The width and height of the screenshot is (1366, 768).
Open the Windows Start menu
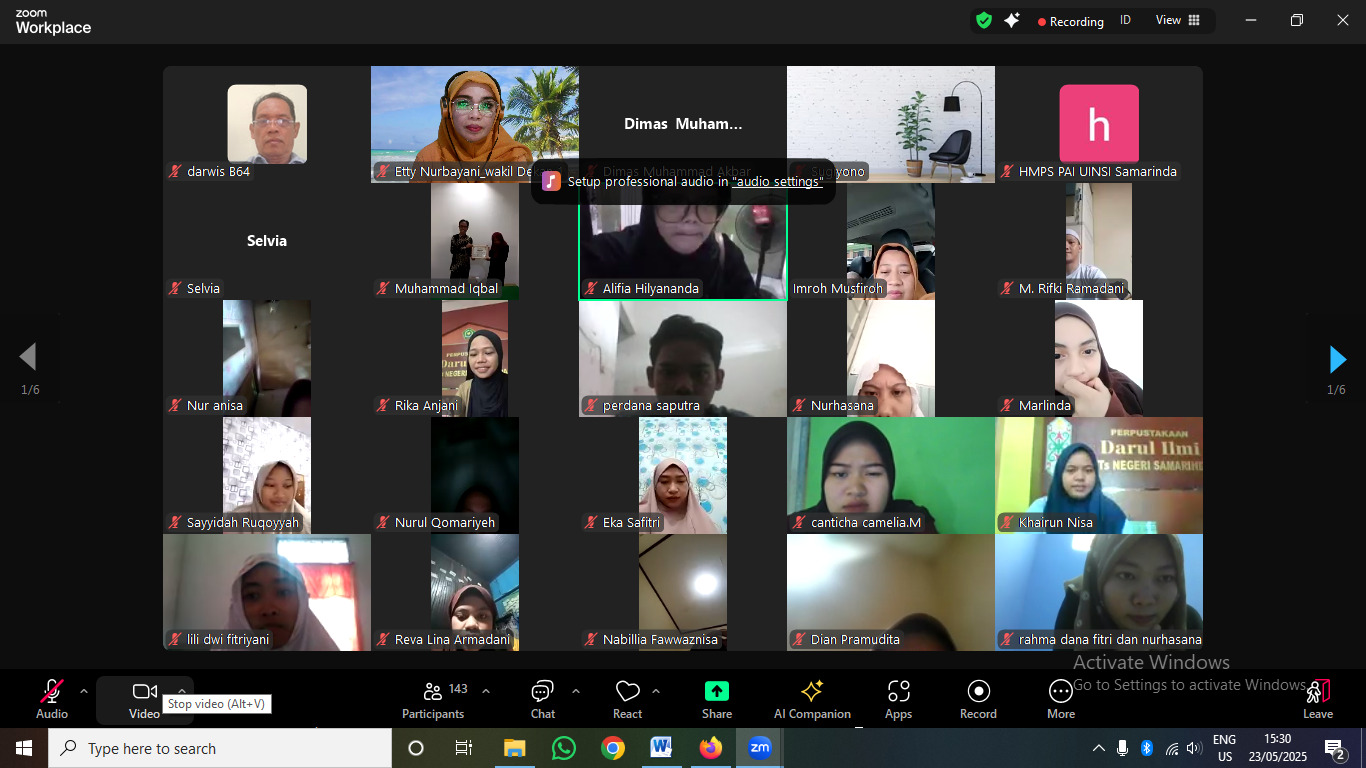tap(24, 748)
